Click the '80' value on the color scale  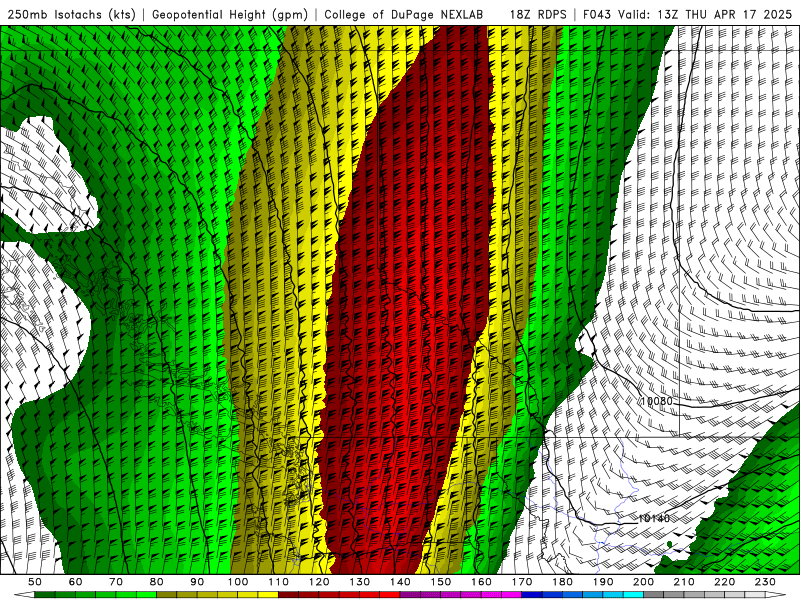[157, 582]
